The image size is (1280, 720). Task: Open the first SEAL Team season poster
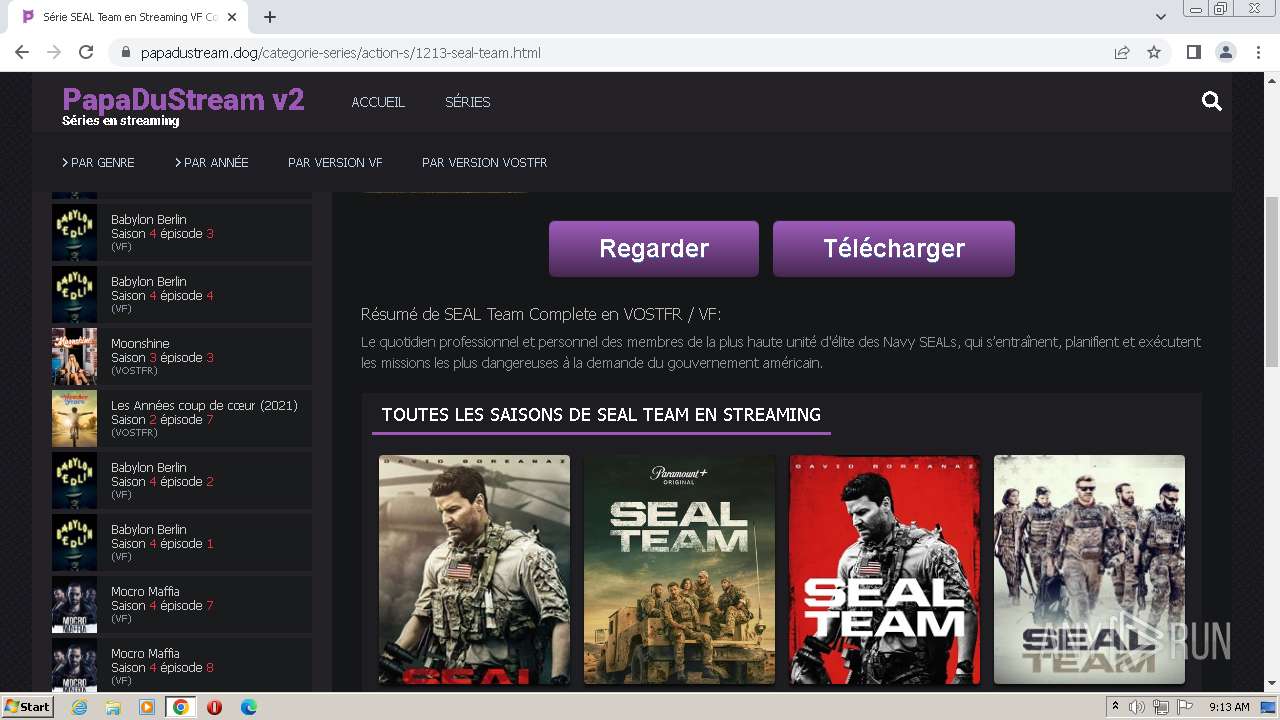click(x=474, y=570)
